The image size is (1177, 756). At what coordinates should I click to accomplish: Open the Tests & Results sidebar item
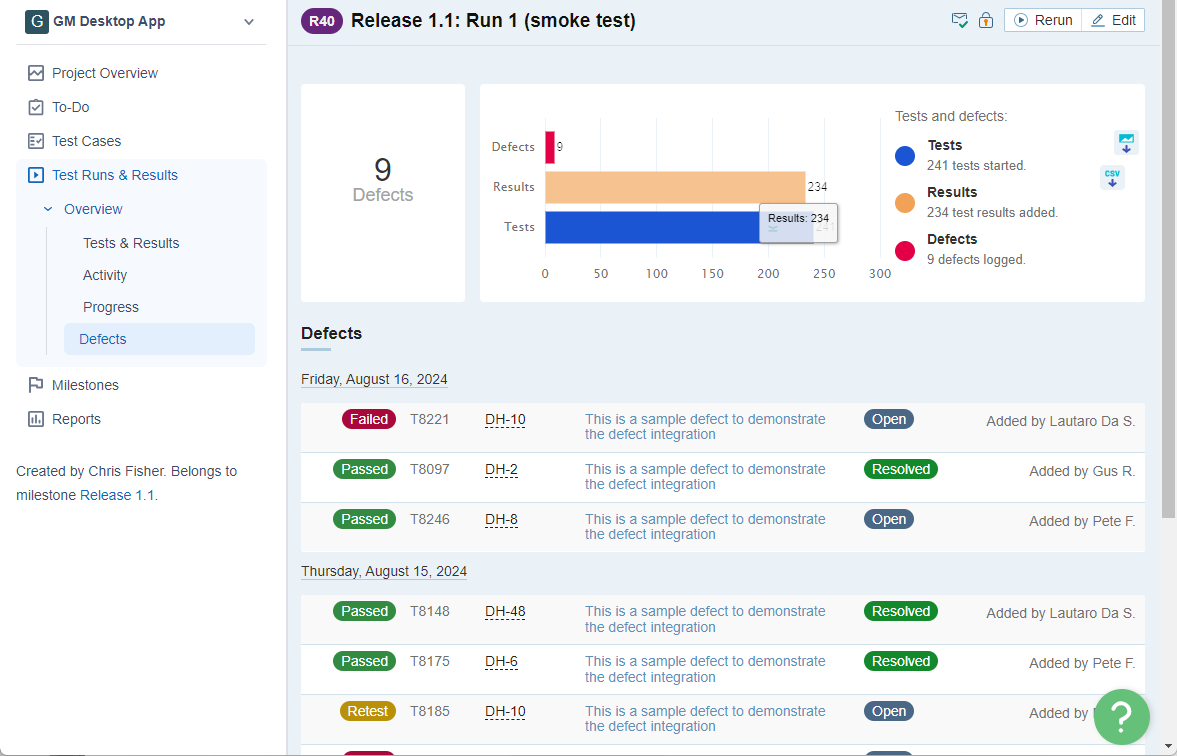[x=131, y=243]
